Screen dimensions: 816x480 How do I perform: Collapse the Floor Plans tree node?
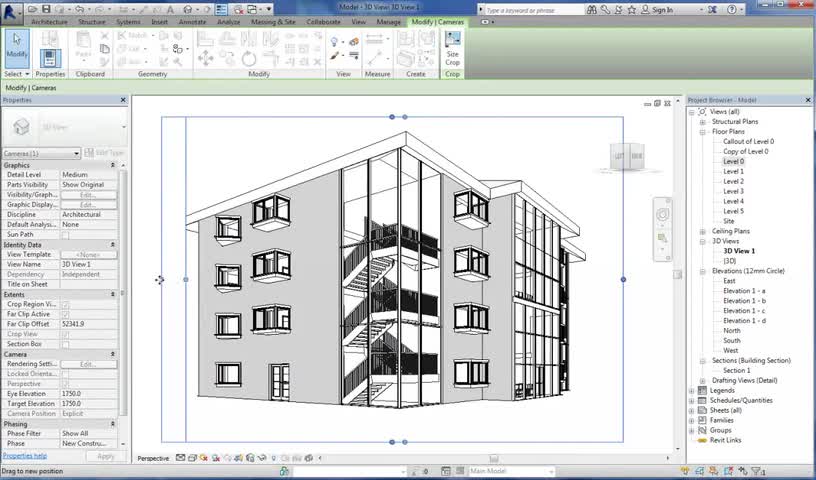pyautogui.click(x=702, y=132)
